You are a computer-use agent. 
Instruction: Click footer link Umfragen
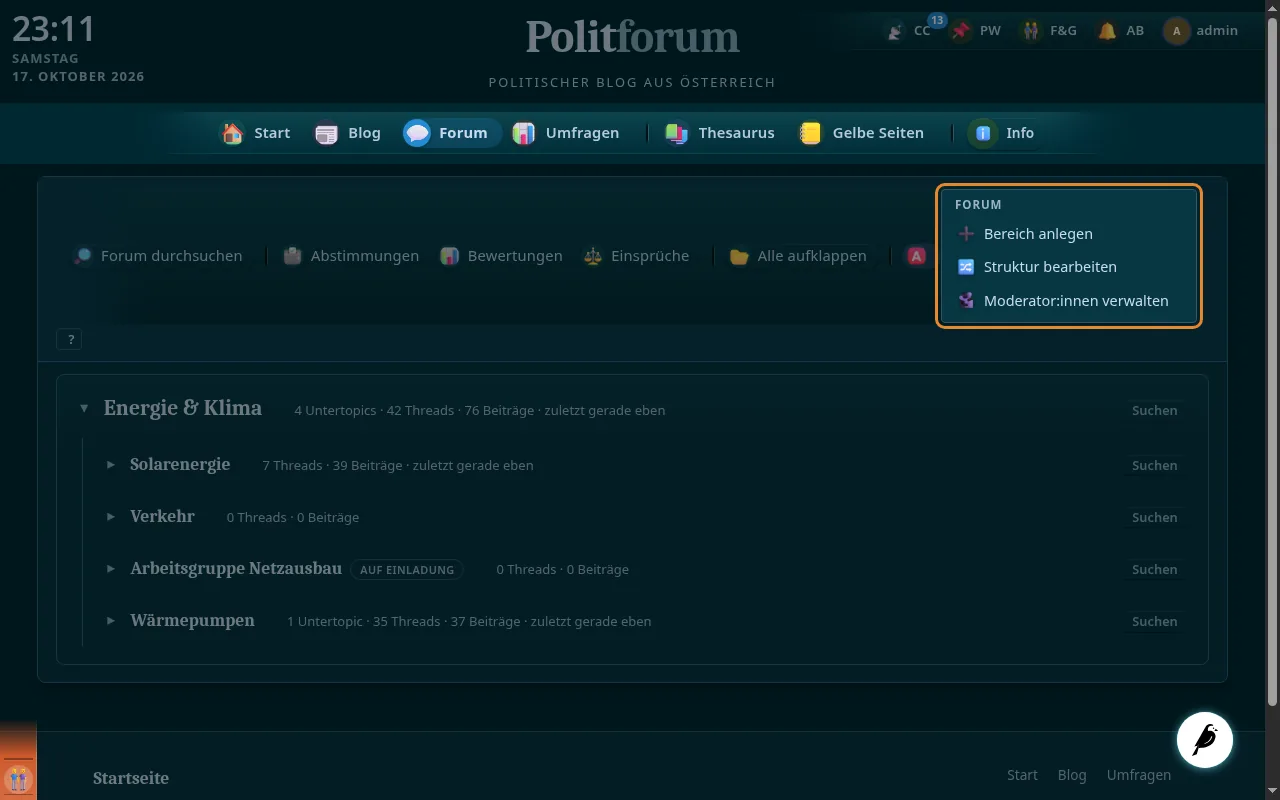click(x=1139, y=775)
